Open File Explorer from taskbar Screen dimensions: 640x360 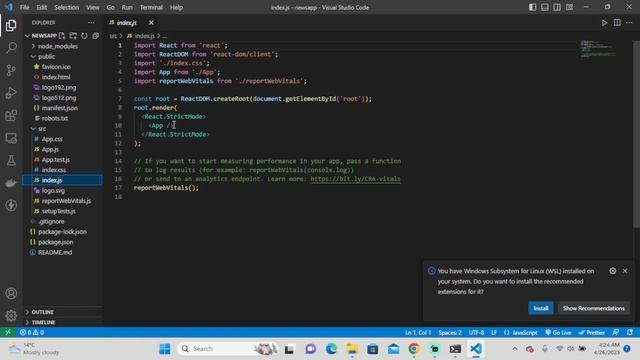click(352, 349)
